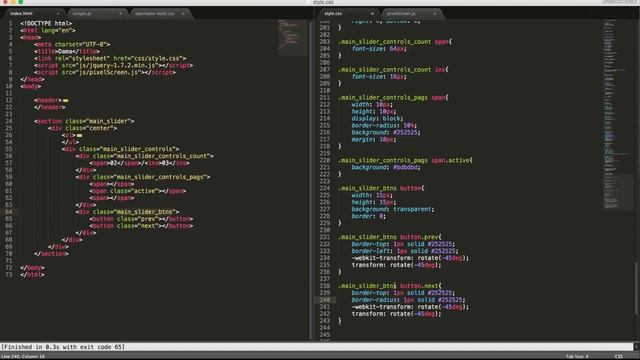640x360 pixels.
Task: Open the CSS syntax selector in status bar
Action: 618,356
